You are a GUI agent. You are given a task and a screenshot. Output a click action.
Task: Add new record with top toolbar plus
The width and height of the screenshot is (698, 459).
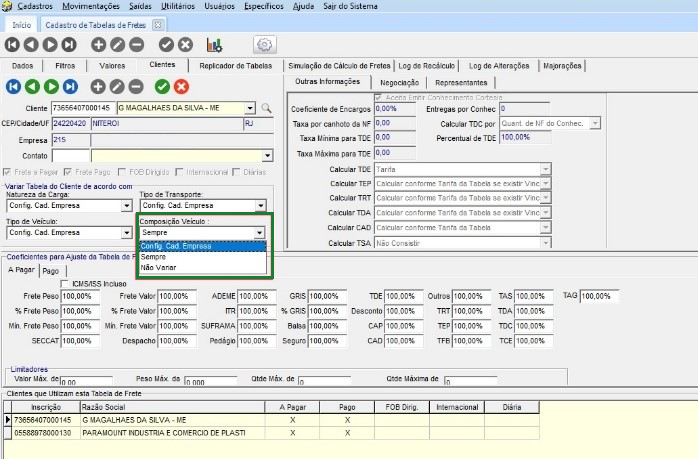tap(100, 44)
